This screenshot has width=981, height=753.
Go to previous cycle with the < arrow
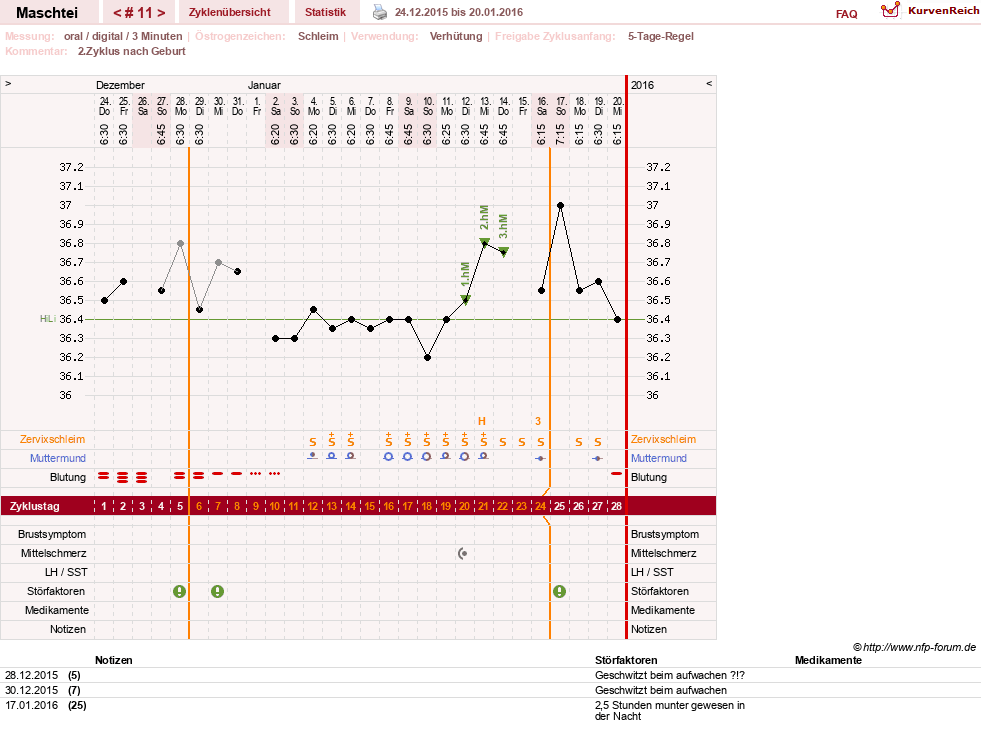[117, 13]
